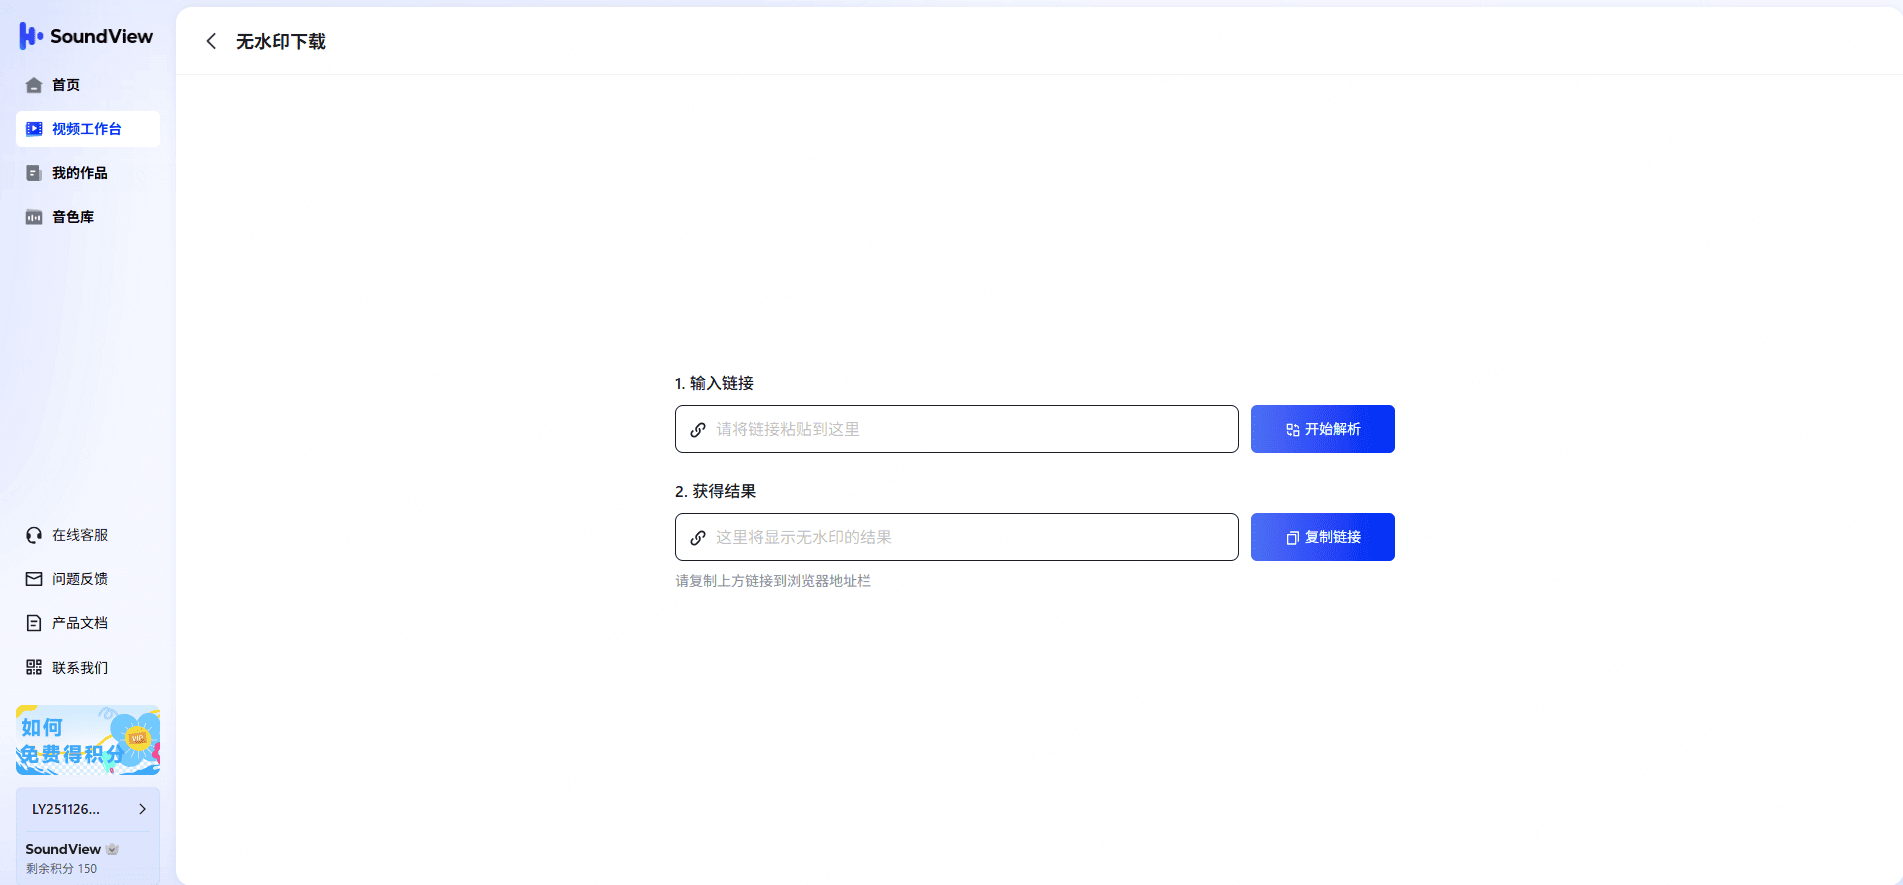Expand the LY251126 account chevron
Image resolution: width=1903 pixels, height=885 pixels.
[142, 809]
